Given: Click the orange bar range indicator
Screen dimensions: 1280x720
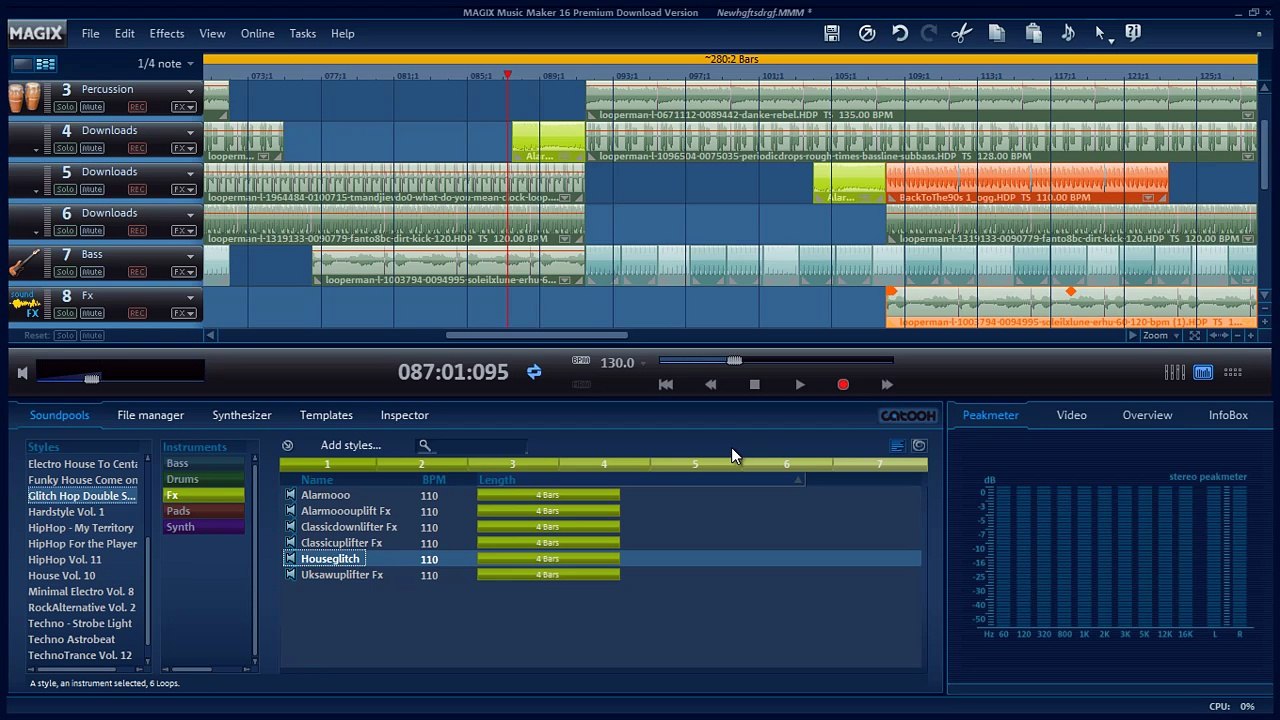Looking at the screenshot, I should click(730, 60).
